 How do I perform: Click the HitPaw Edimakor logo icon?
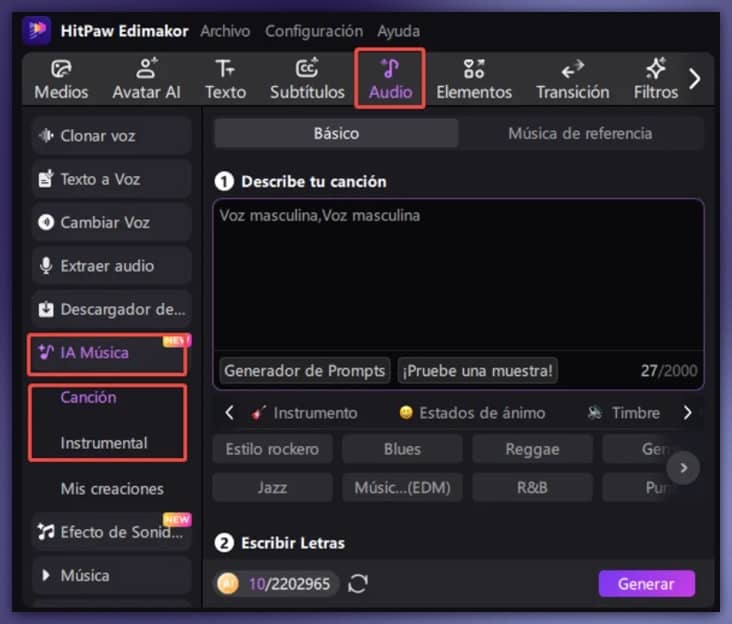pyautogui.click(x=37, y=30)
